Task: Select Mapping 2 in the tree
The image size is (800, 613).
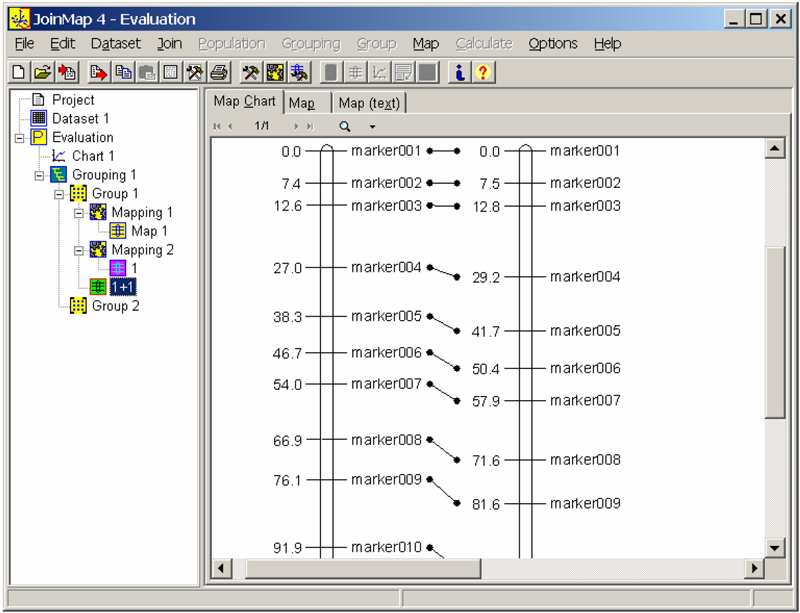Action: [142, 250]
